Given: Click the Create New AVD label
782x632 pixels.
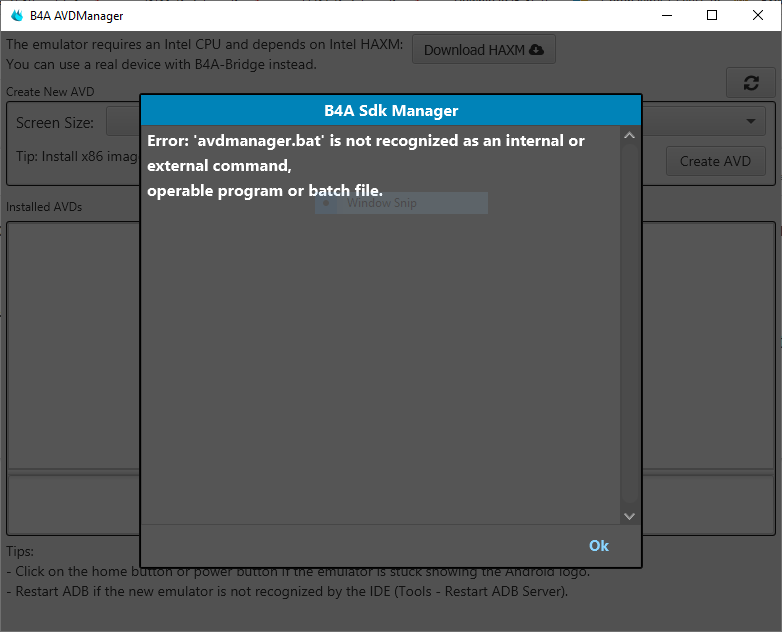Looking at the screenshot, I should click(x=50, y=92).
